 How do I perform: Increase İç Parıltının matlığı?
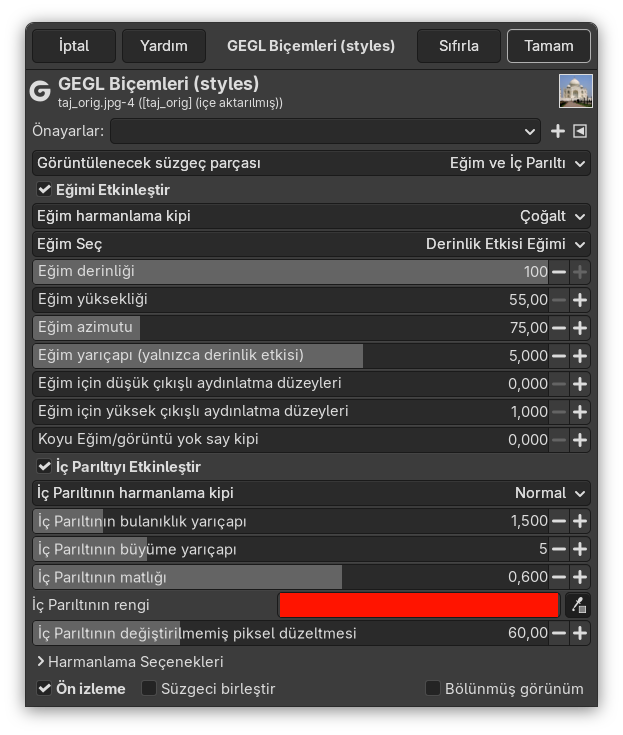(x=580, y=577)
